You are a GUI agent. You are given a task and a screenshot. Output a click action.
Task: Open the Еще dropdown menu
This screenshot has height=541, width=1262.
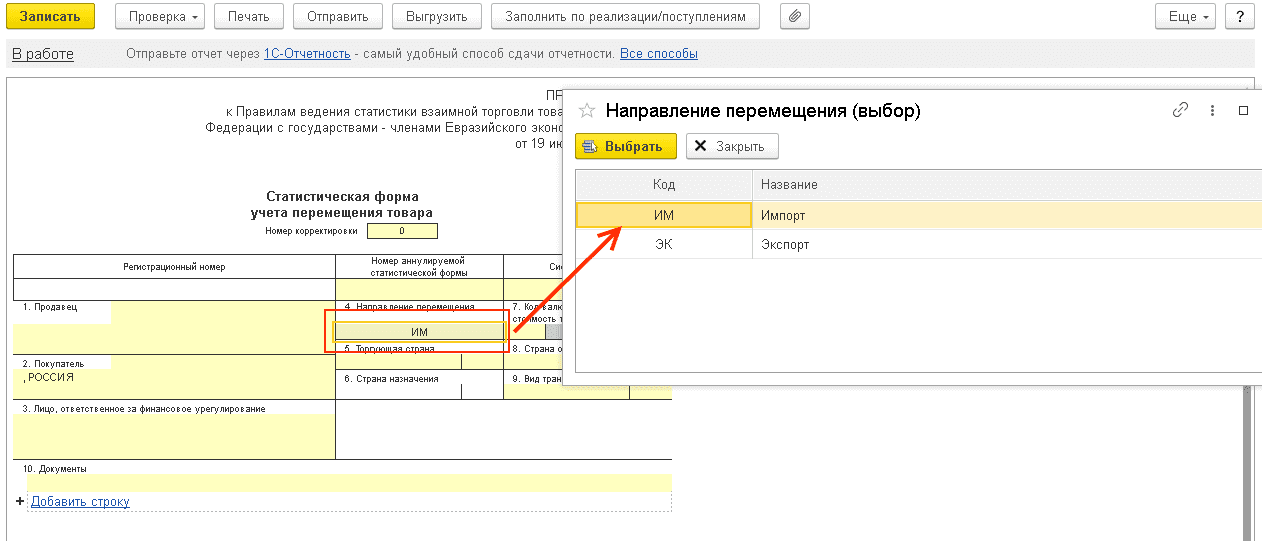tap(1184, 17)
